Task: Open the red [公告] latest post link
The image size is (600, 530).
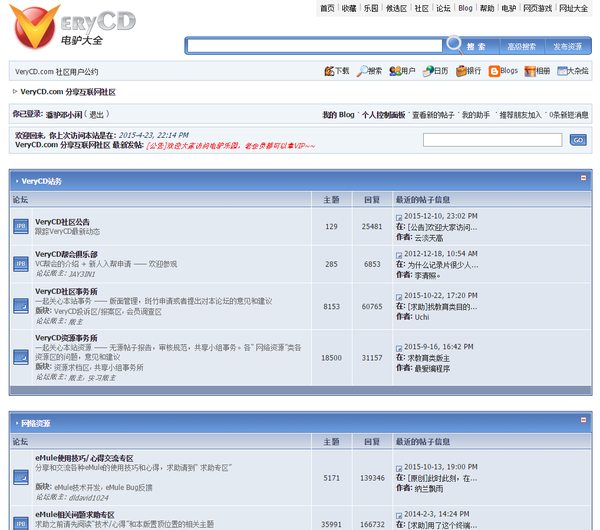Action: 230,146
